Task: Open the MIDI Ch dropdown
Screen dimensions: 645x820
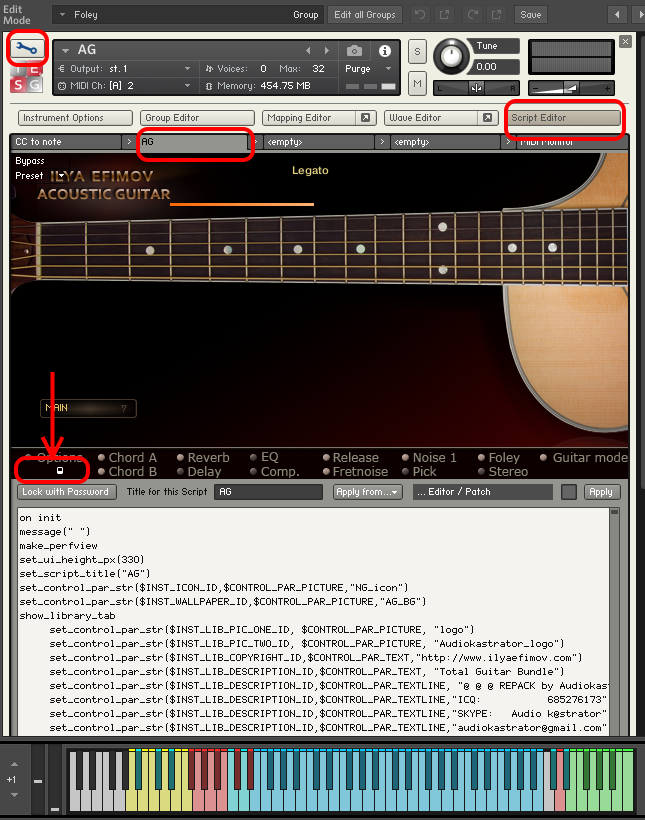Action: 187,85
